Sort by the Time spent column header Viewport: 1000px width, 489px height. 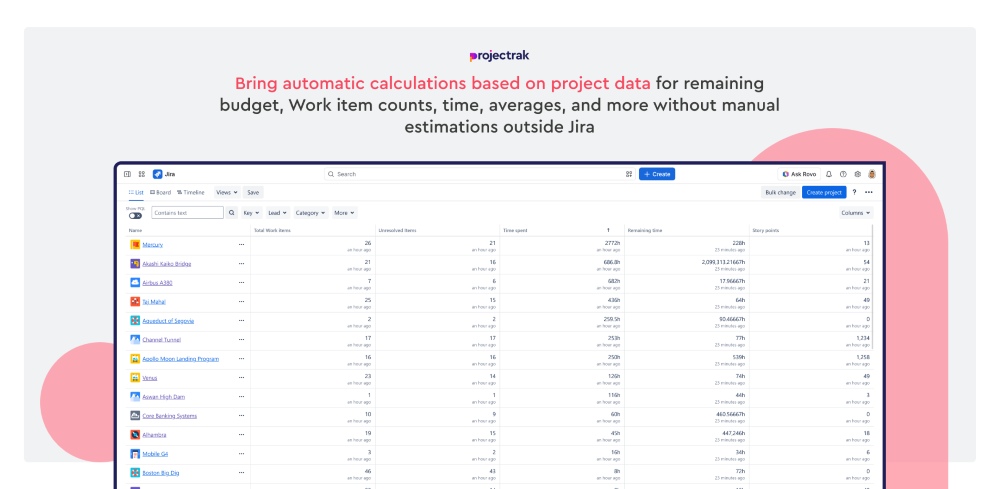[x=515, y=230]
